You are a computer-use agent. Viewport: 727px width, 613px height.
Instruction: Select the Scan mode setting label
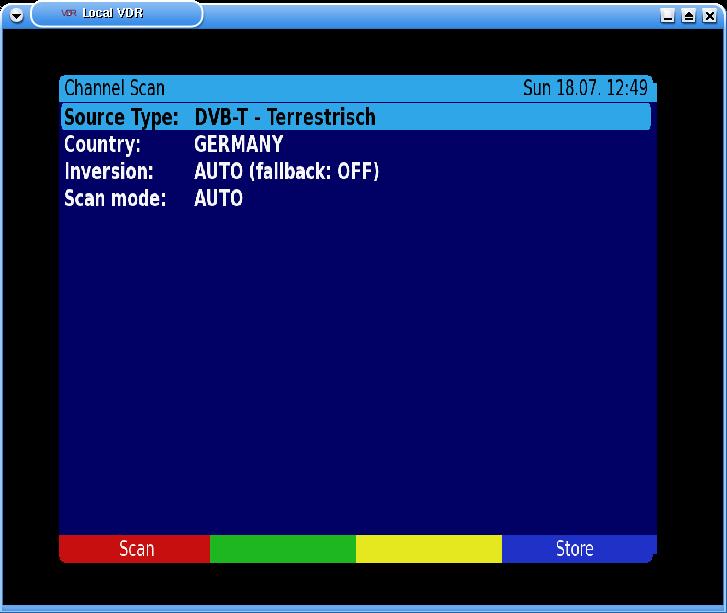(x=114, y=199)
